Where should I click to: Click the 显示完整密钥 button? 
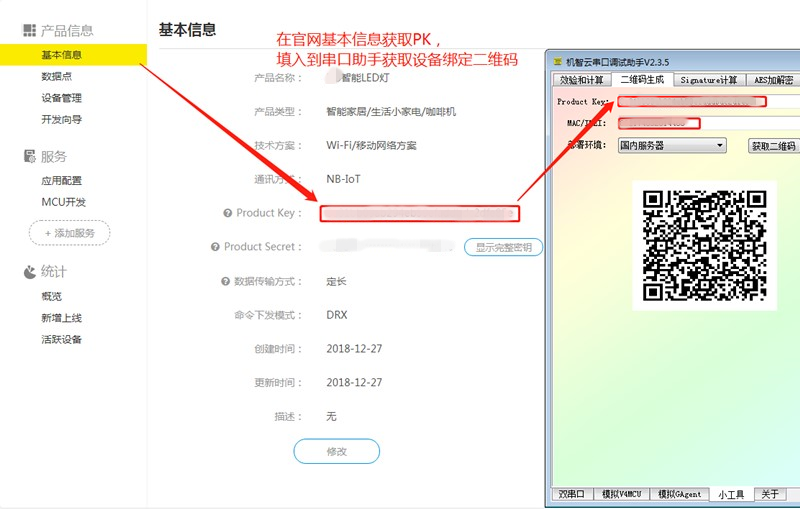click(503, 247)
